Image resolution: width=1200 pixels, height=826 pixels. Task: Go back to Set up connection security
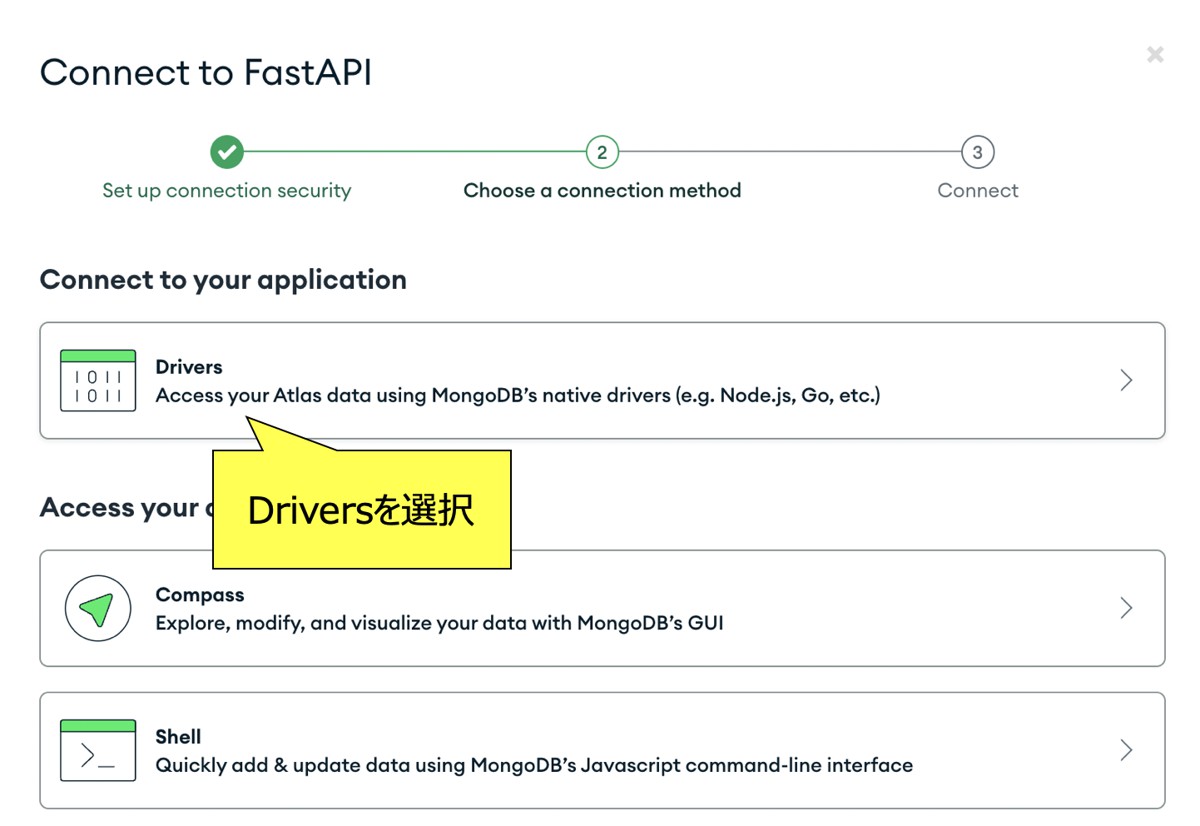click(227, 191)
